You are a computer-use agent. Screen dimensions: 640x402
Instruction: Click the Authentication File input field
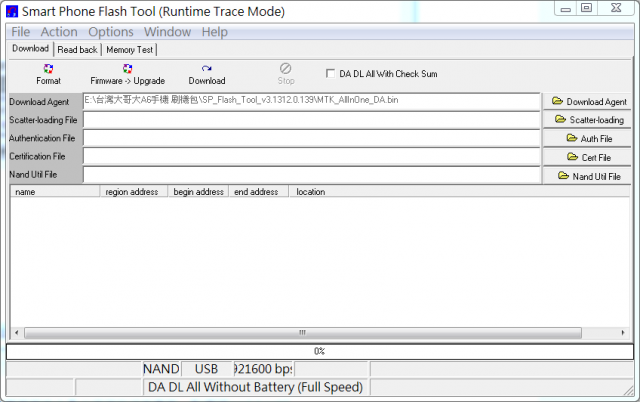pyautogui.click(x=311, y=138)
